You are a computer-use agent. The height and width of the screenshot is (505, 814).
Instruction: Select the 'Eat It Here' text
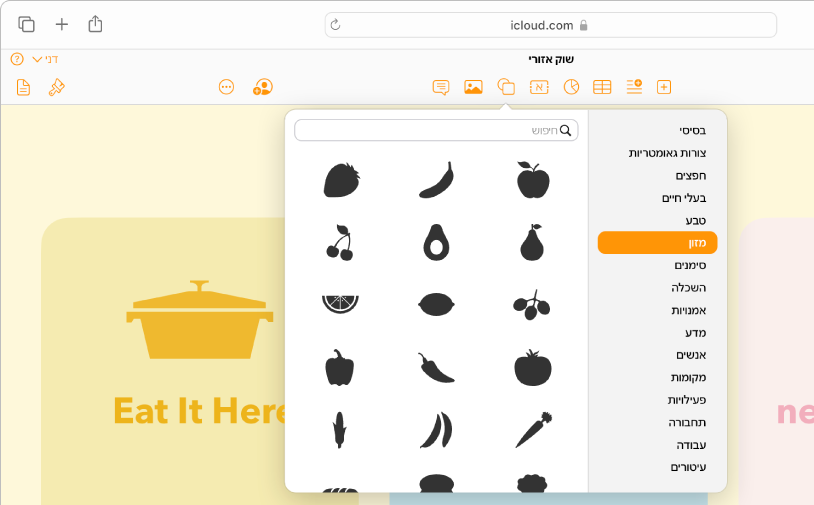[x=200, y=411]
